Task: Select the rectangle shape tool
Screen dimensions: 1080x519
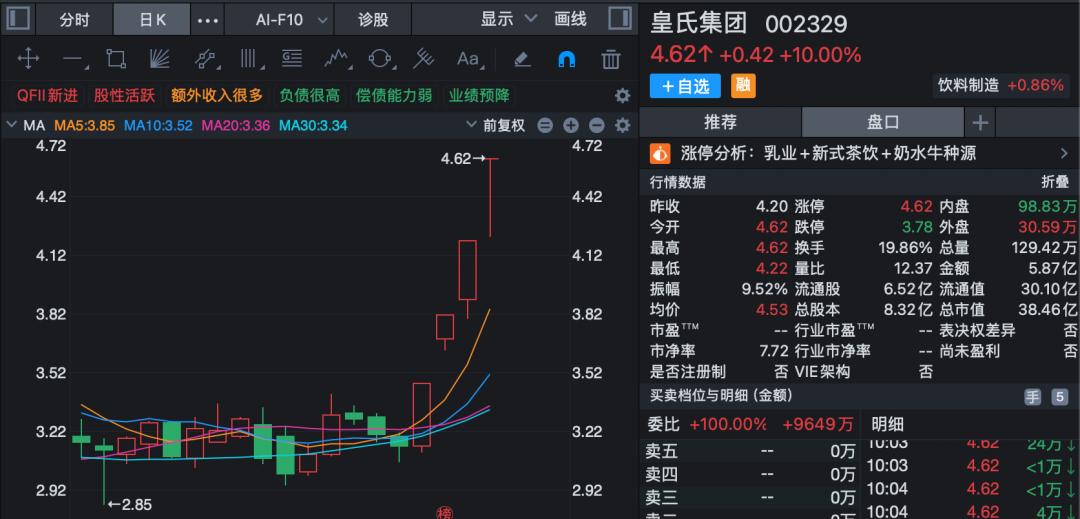Action: pos(116,59)
